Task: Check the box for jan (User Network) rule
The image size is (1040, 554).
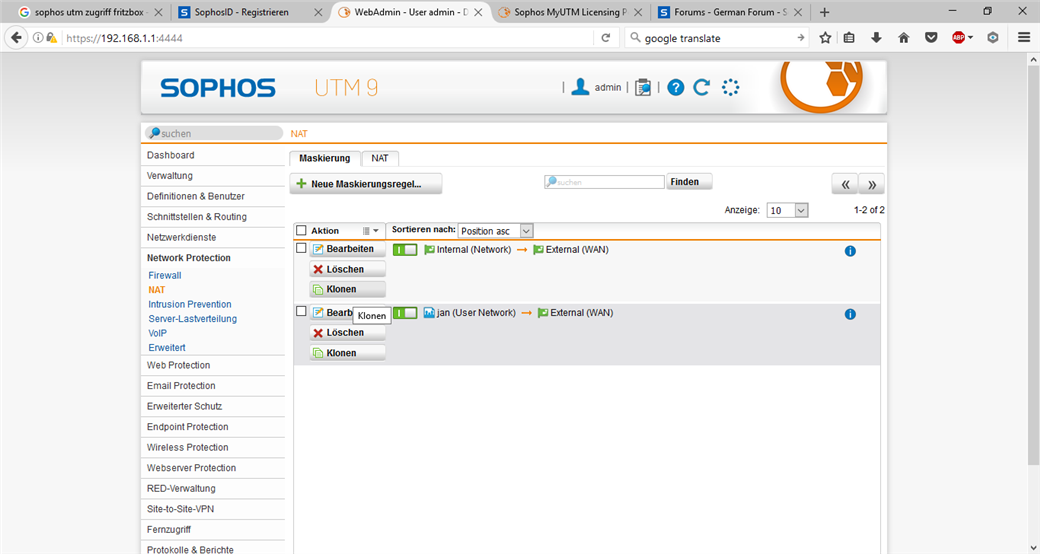Action: coord(301,311)
